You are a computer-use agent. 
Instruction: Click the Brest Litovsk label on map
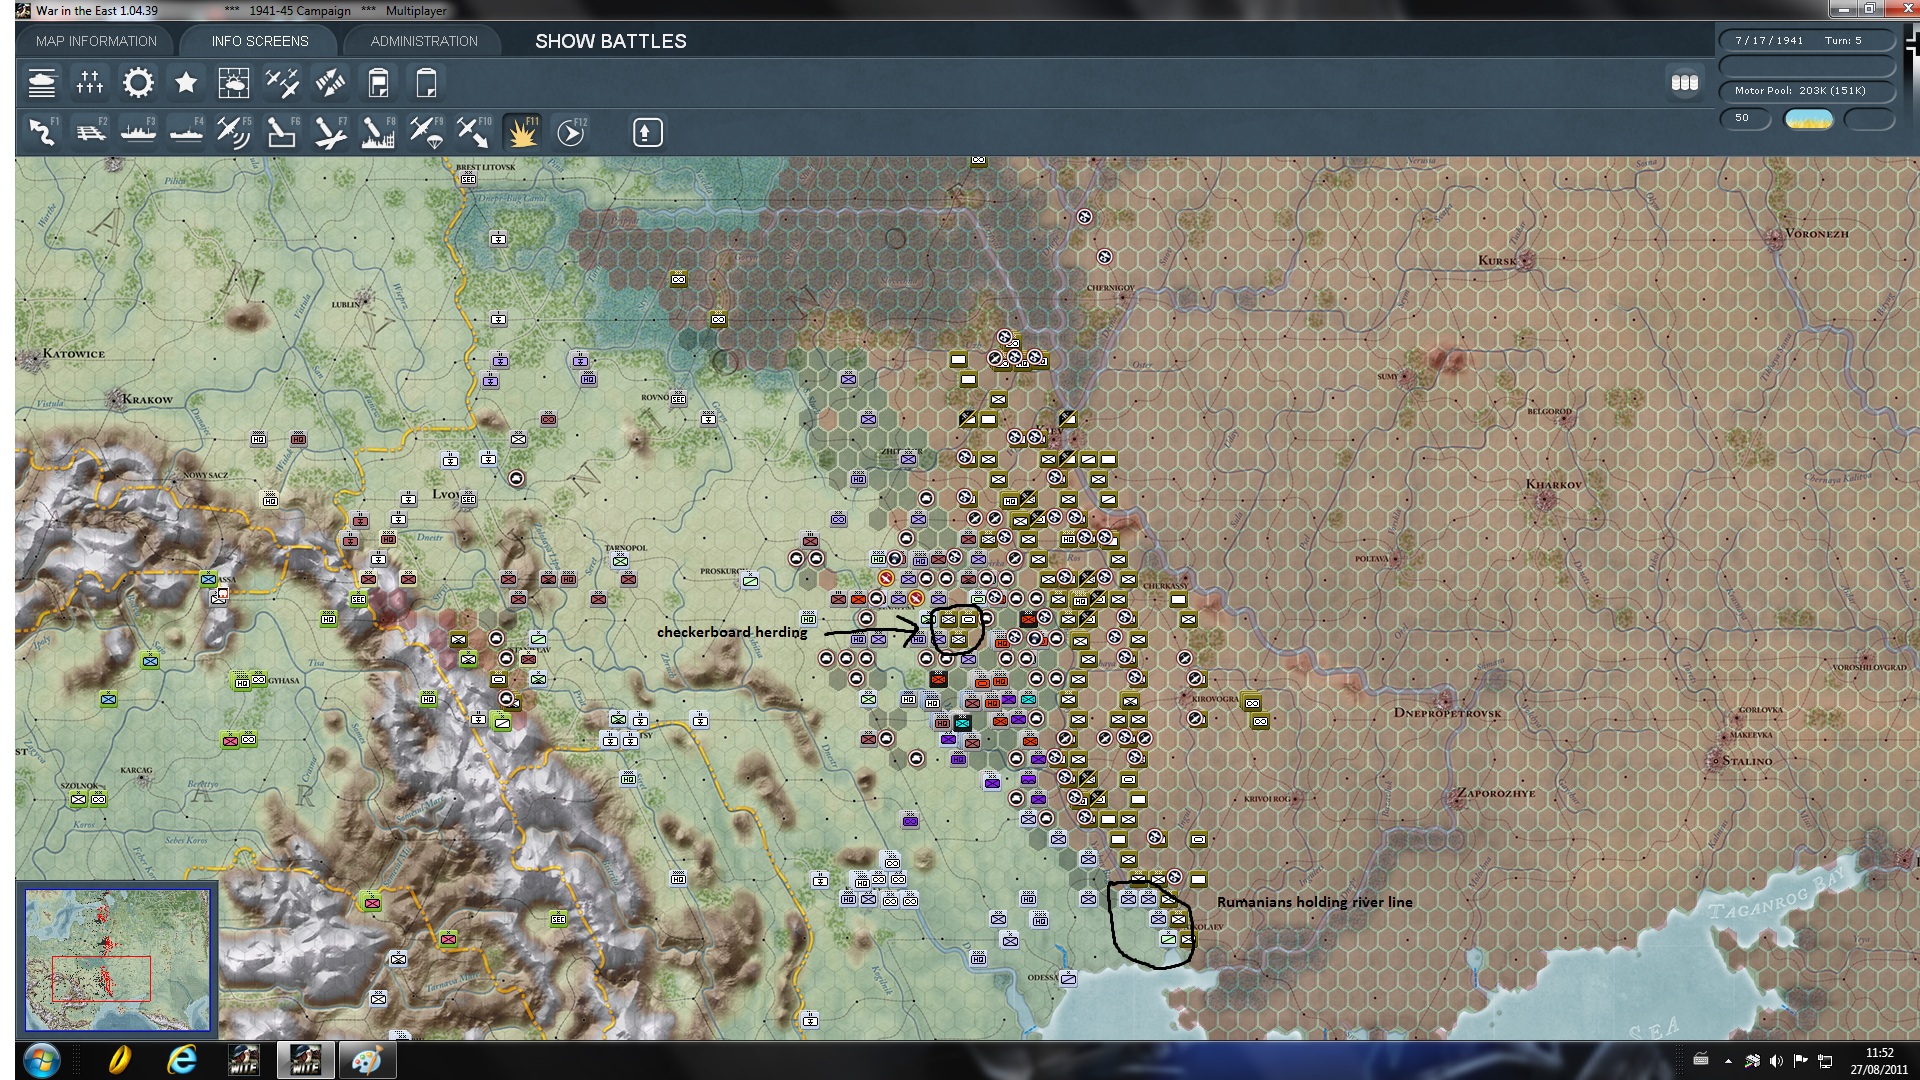485,167
